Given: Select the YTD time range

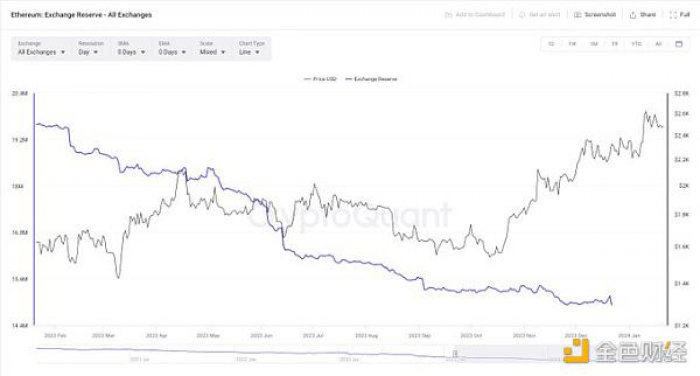Looking at the screenshot, I should [x=636, y=44].
